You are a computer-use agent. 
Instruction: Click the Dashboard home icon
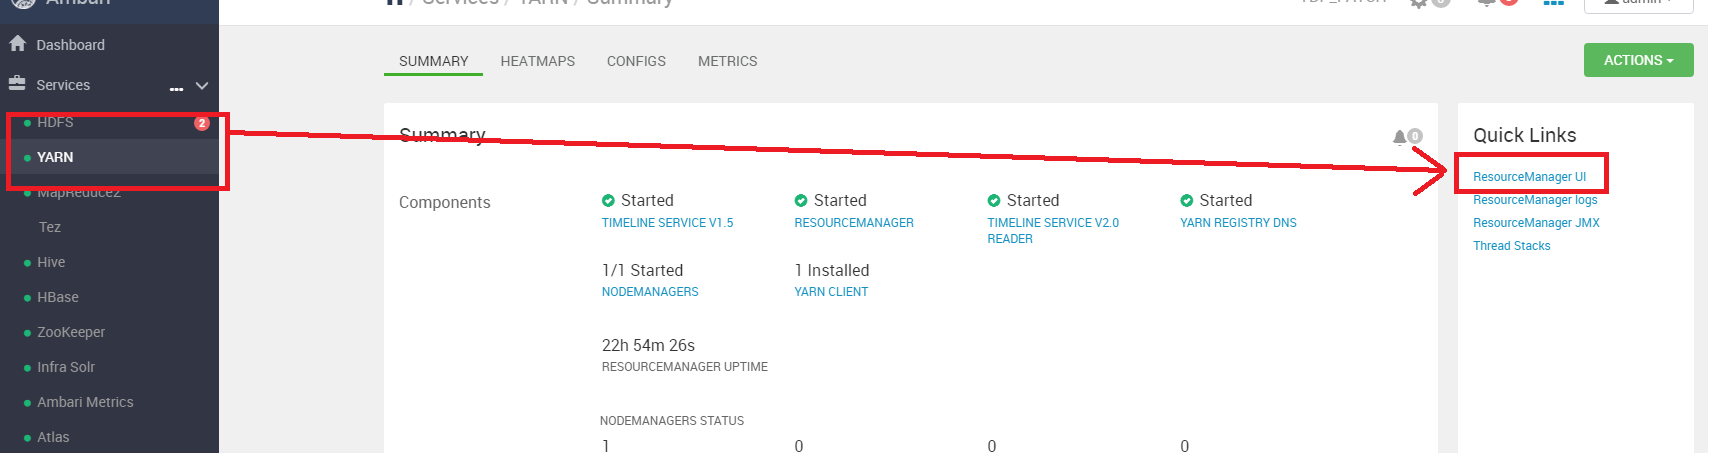pos(17,44)
